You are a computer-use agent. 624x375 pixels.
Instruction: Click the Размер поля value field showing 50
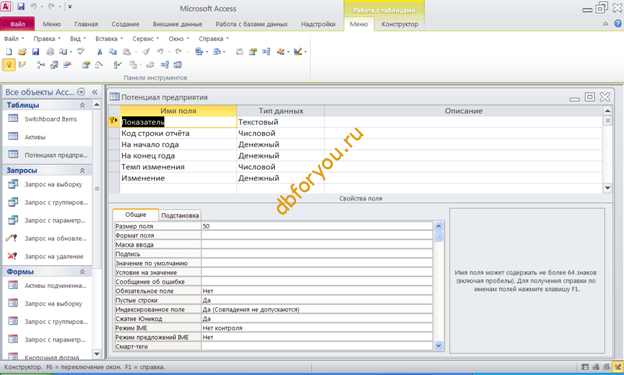317,226
